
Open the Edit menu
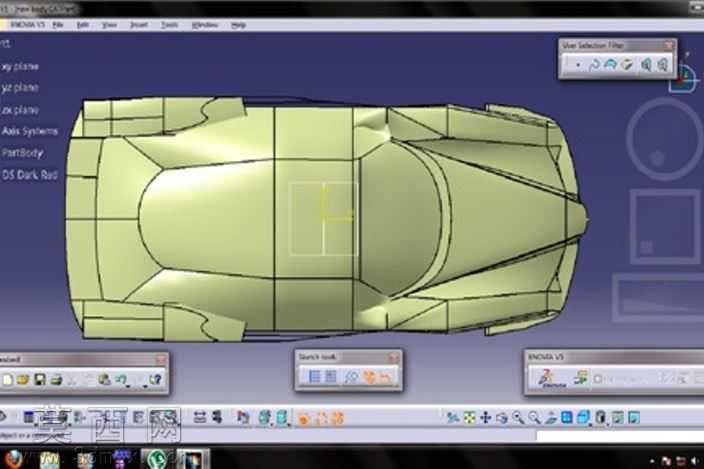(x=82, y=25)
